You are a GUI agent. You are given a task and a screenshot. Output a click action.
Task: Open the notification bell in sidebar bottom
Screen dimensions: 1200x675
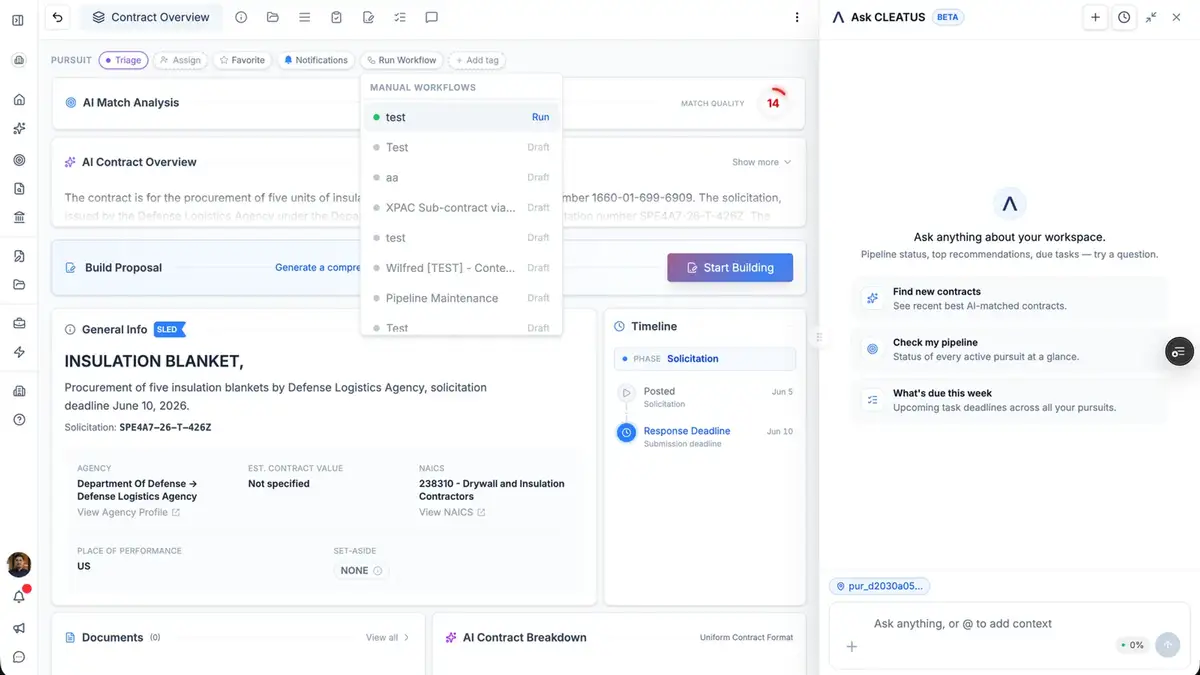pos(19,596)
